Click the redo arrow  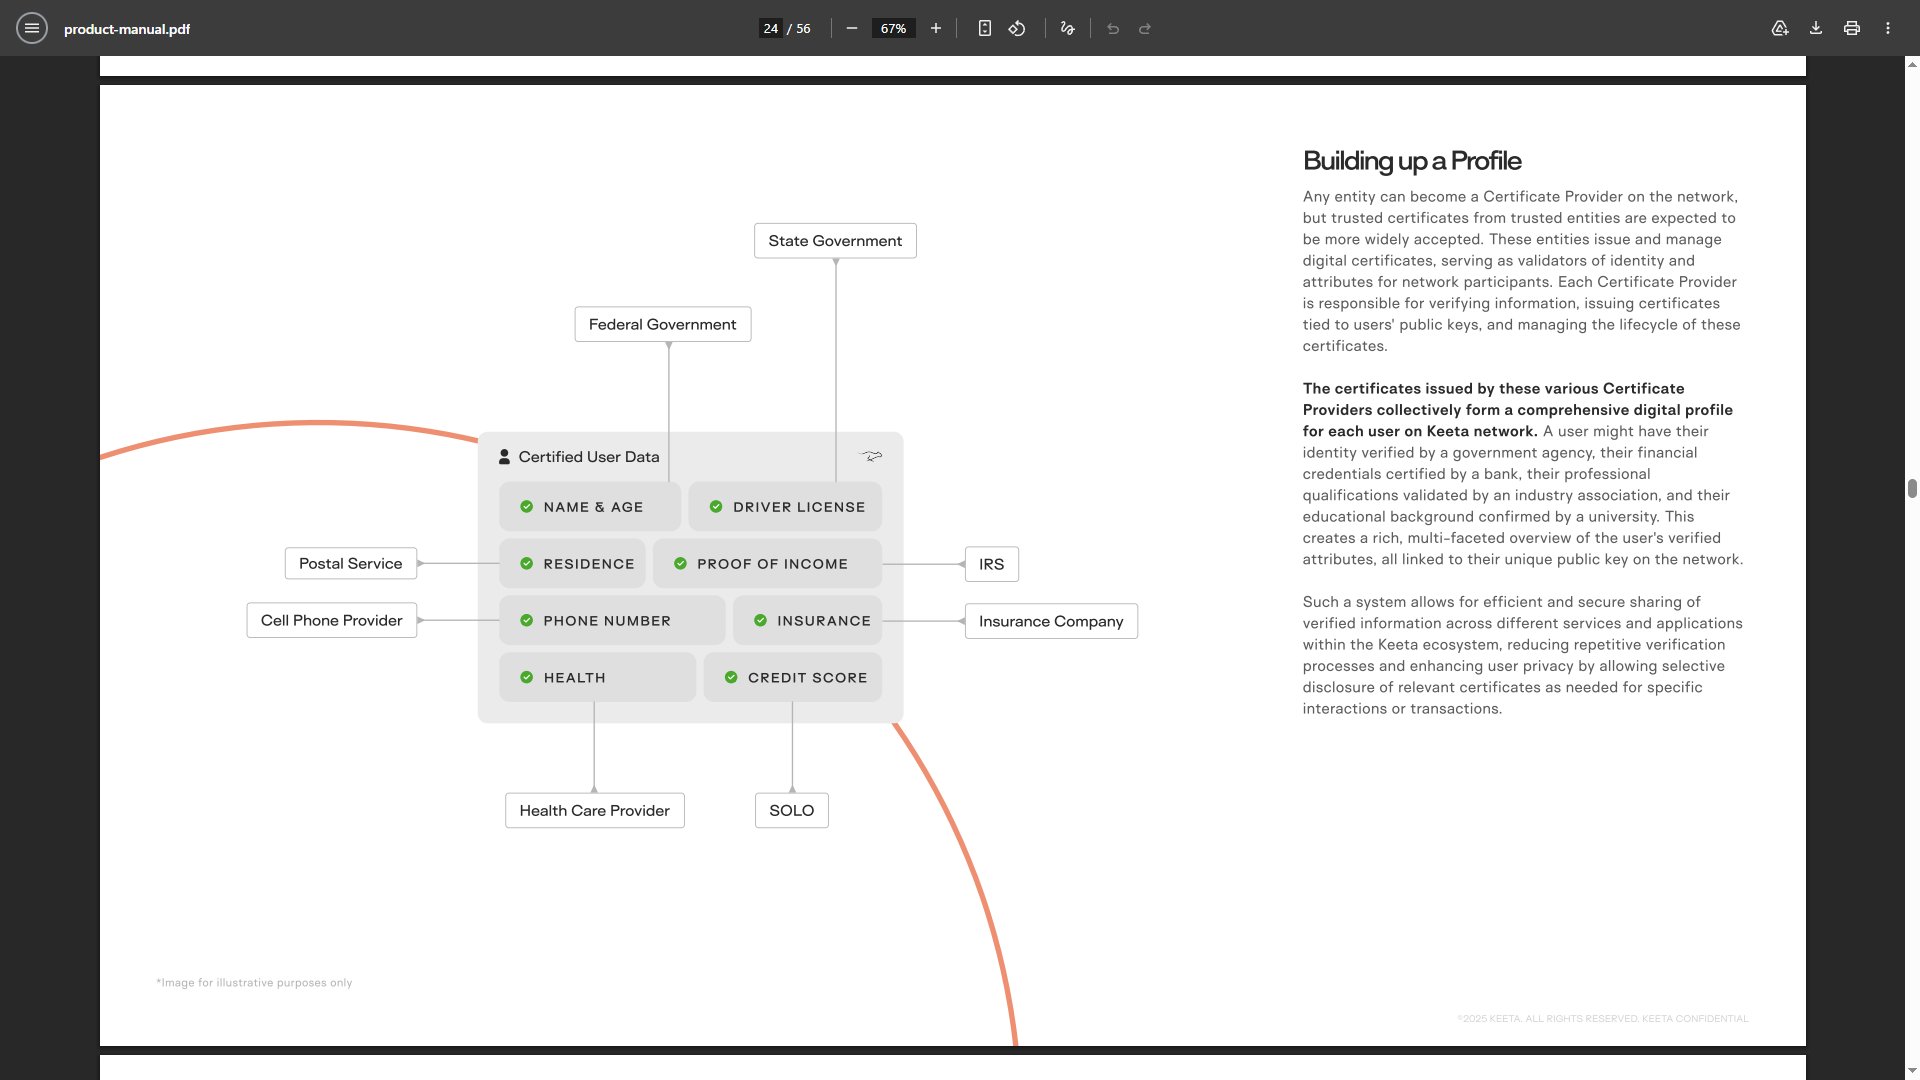pos(1145,28)
